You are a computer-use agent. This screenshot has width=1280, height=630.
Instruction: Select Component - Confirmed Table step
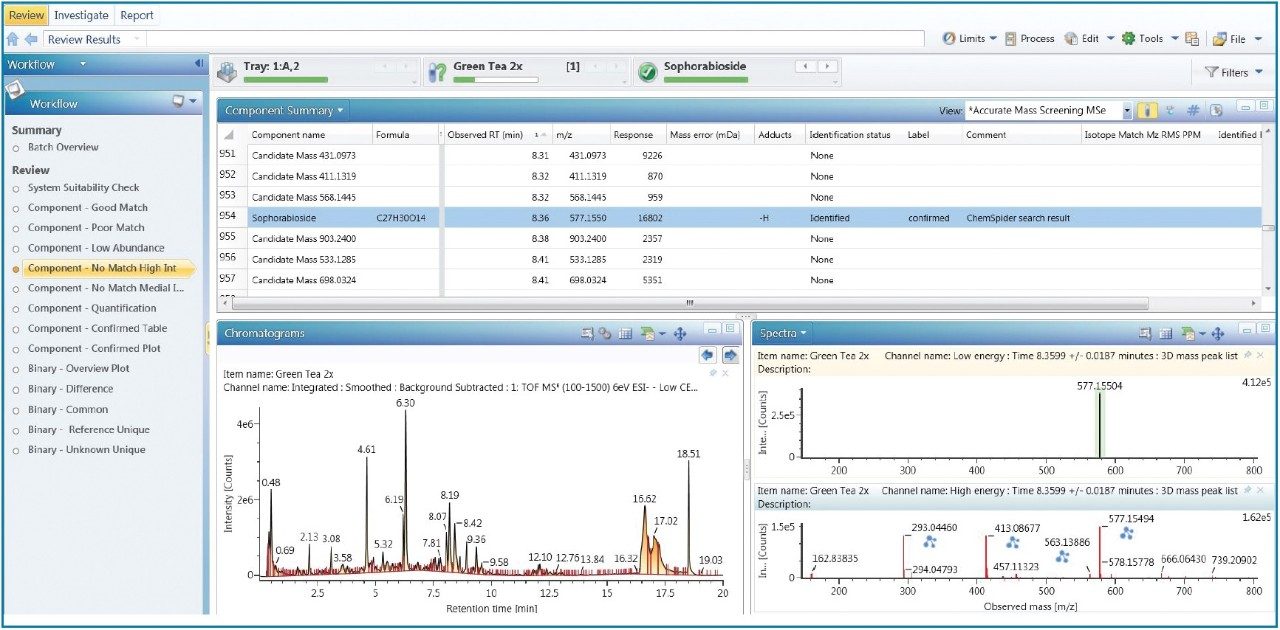pyautogui.click(x=98, y=328)
